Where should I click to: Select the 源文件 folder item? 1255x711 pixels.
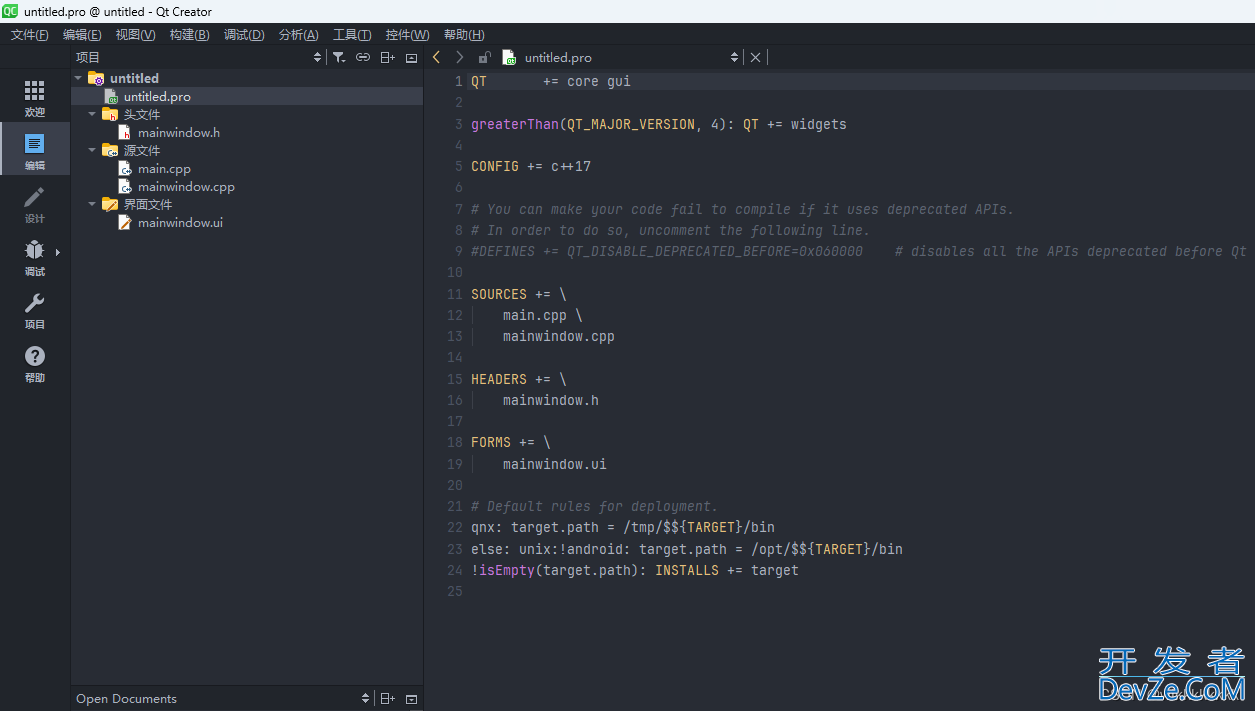pyautogui.click(x=142, y=150)
